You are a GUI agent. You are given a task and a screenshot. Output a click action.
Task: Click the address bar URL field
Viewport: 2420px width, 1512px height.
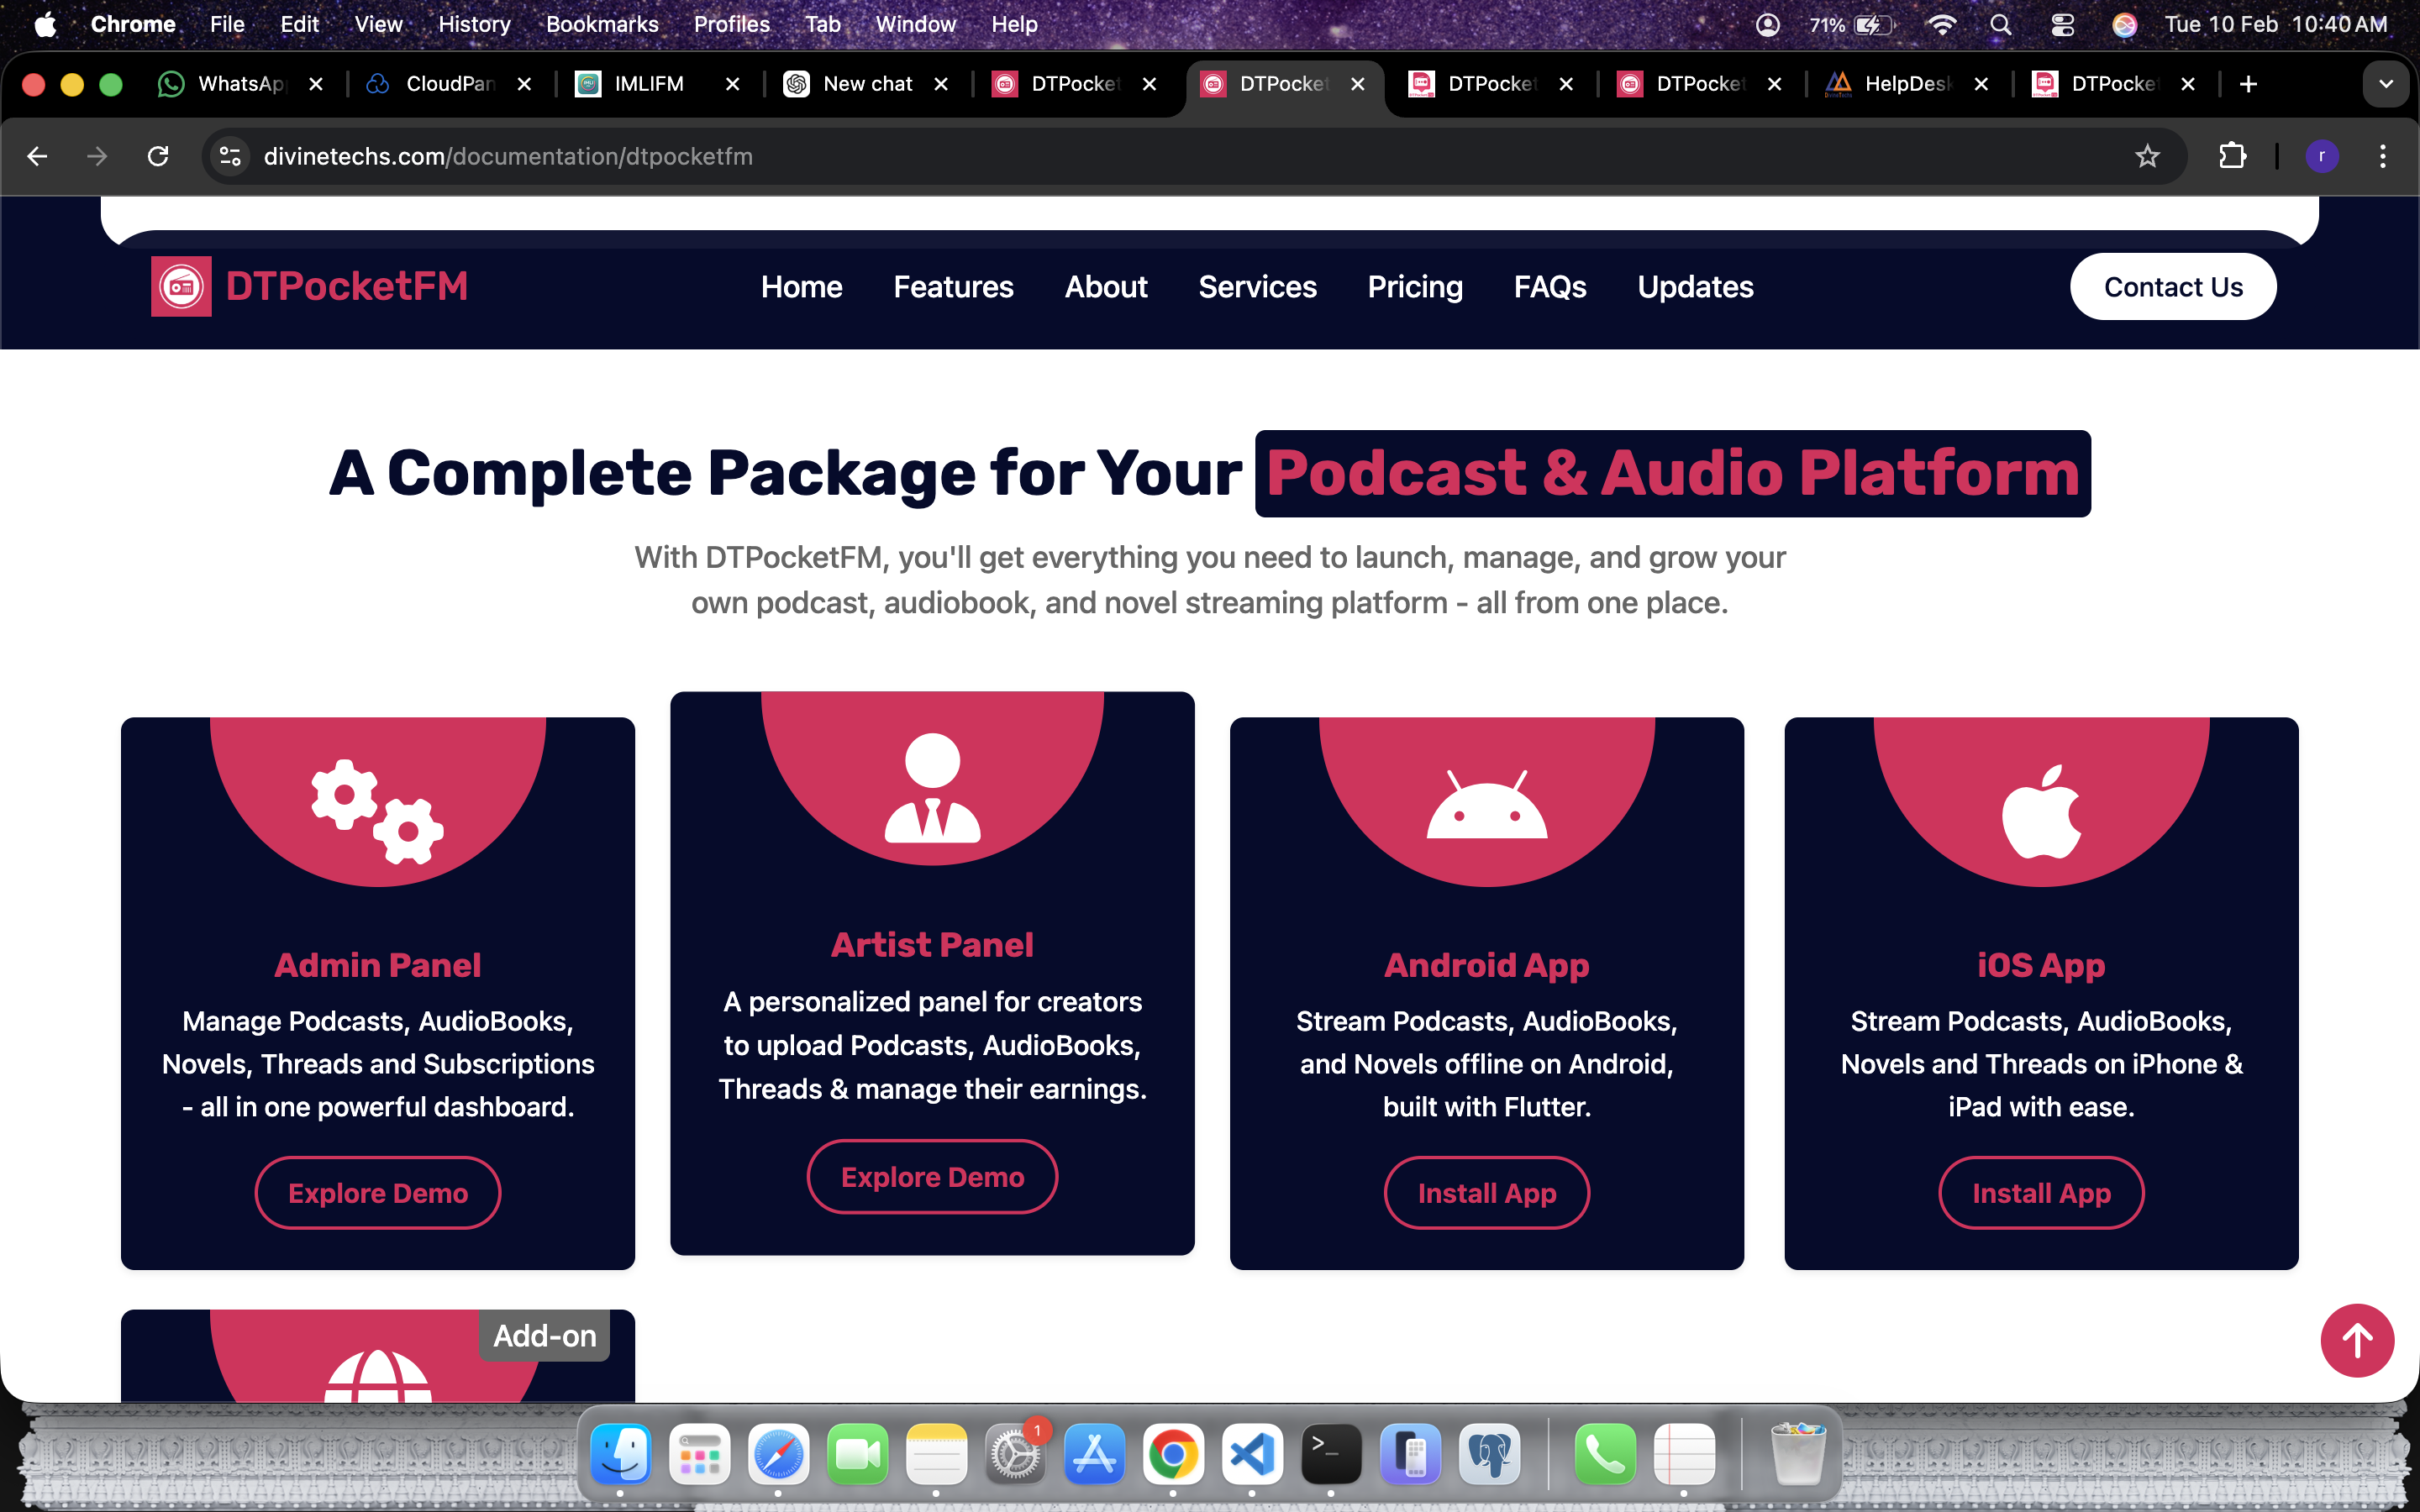(x=1100, y=156)
